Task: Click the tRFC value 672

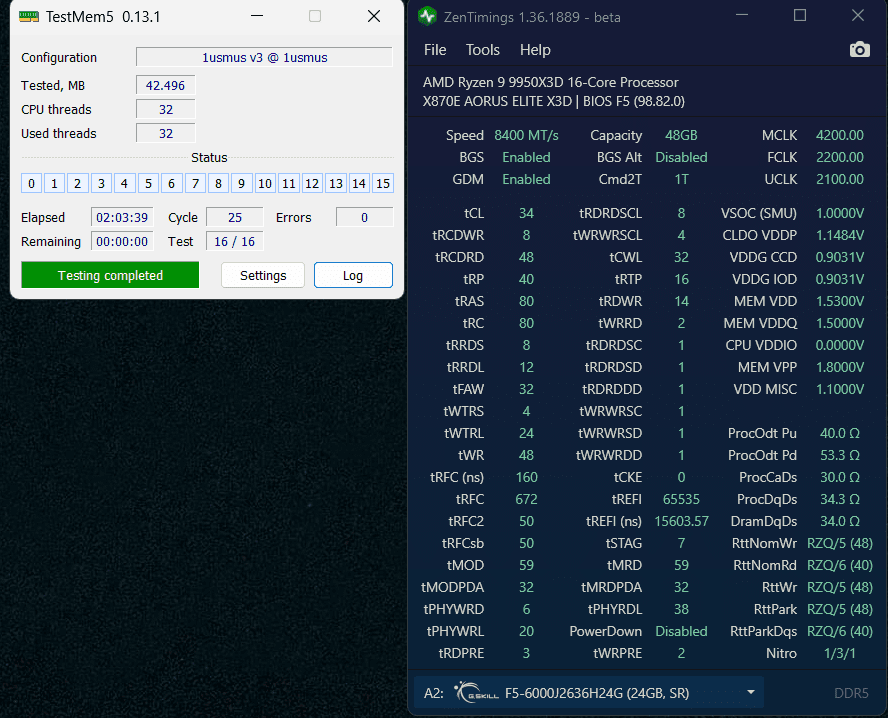Action: click(526, 499)
